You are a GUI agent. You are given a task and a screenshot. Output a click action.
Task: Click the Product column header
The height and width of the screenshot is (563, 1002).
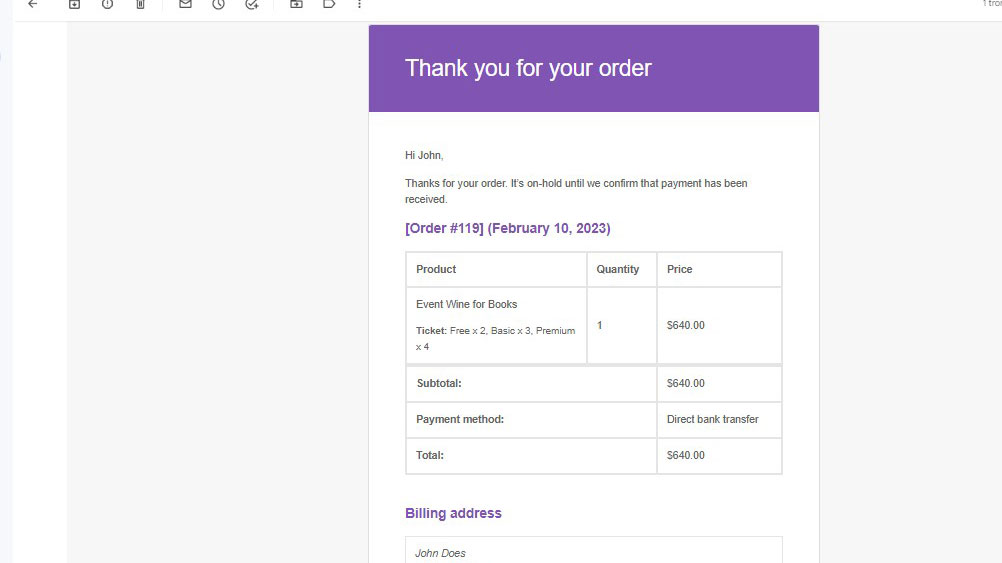click(436, 269)
